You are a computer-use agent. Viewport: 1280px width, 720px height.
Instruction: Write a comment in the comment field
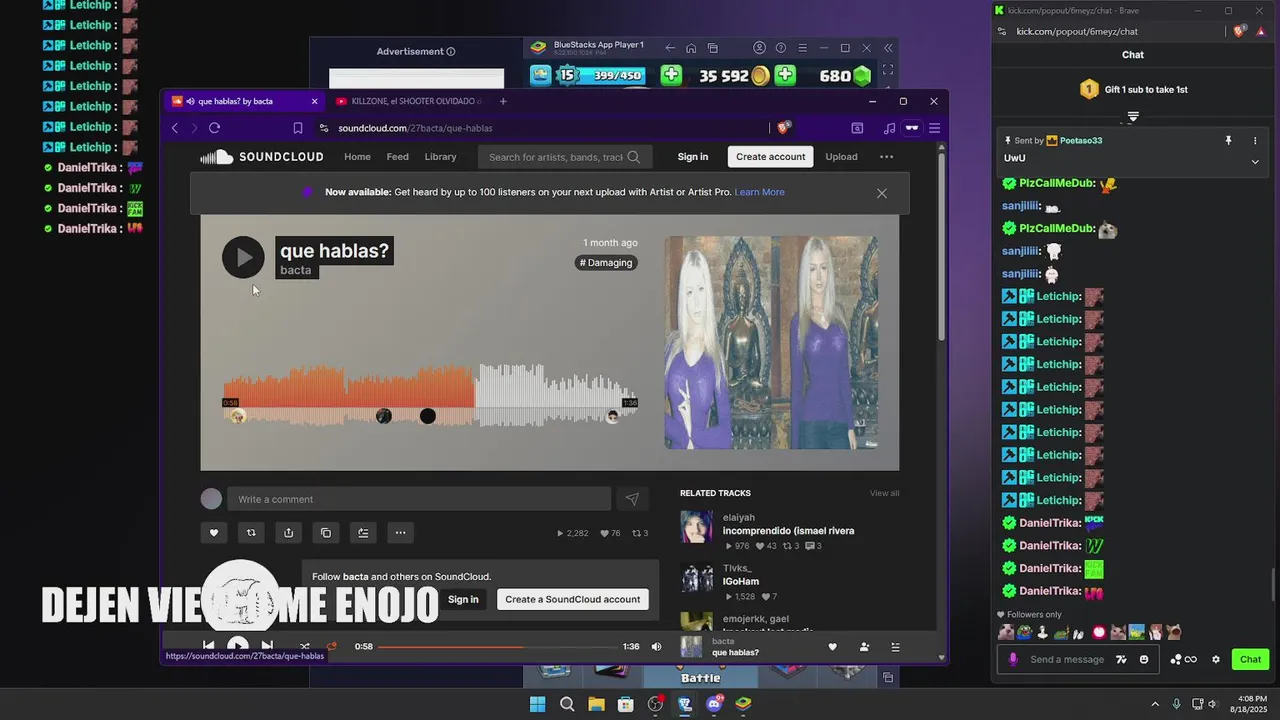419,499
